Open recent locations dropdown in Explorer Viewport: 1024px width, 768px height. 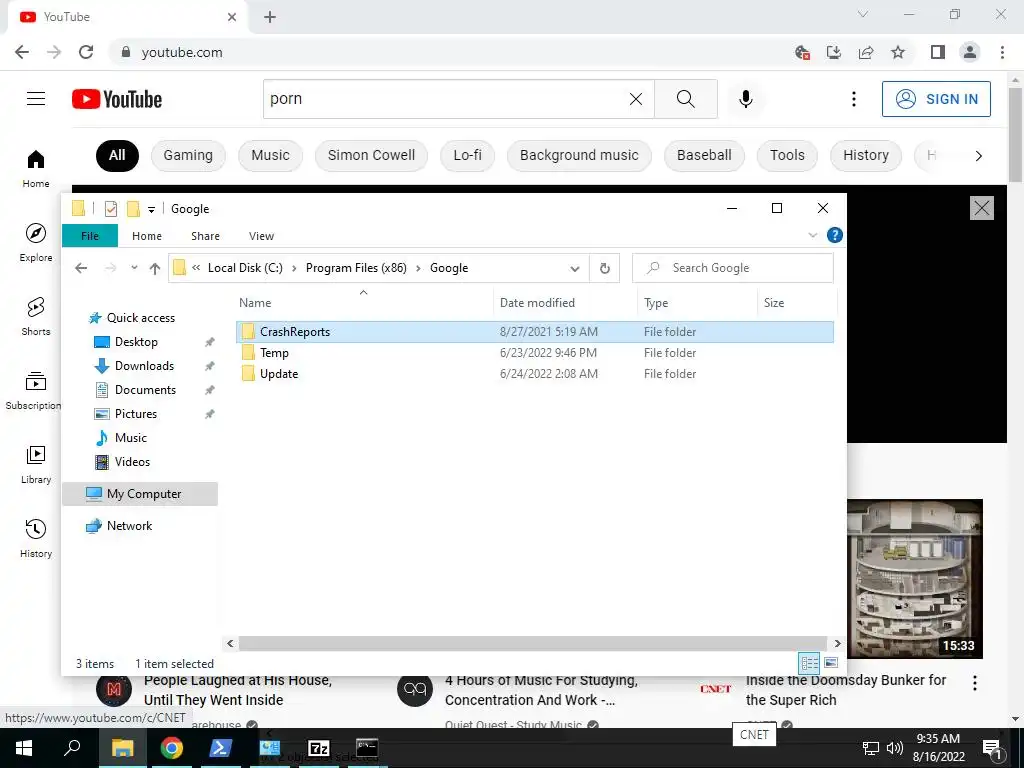pos(134,268)
